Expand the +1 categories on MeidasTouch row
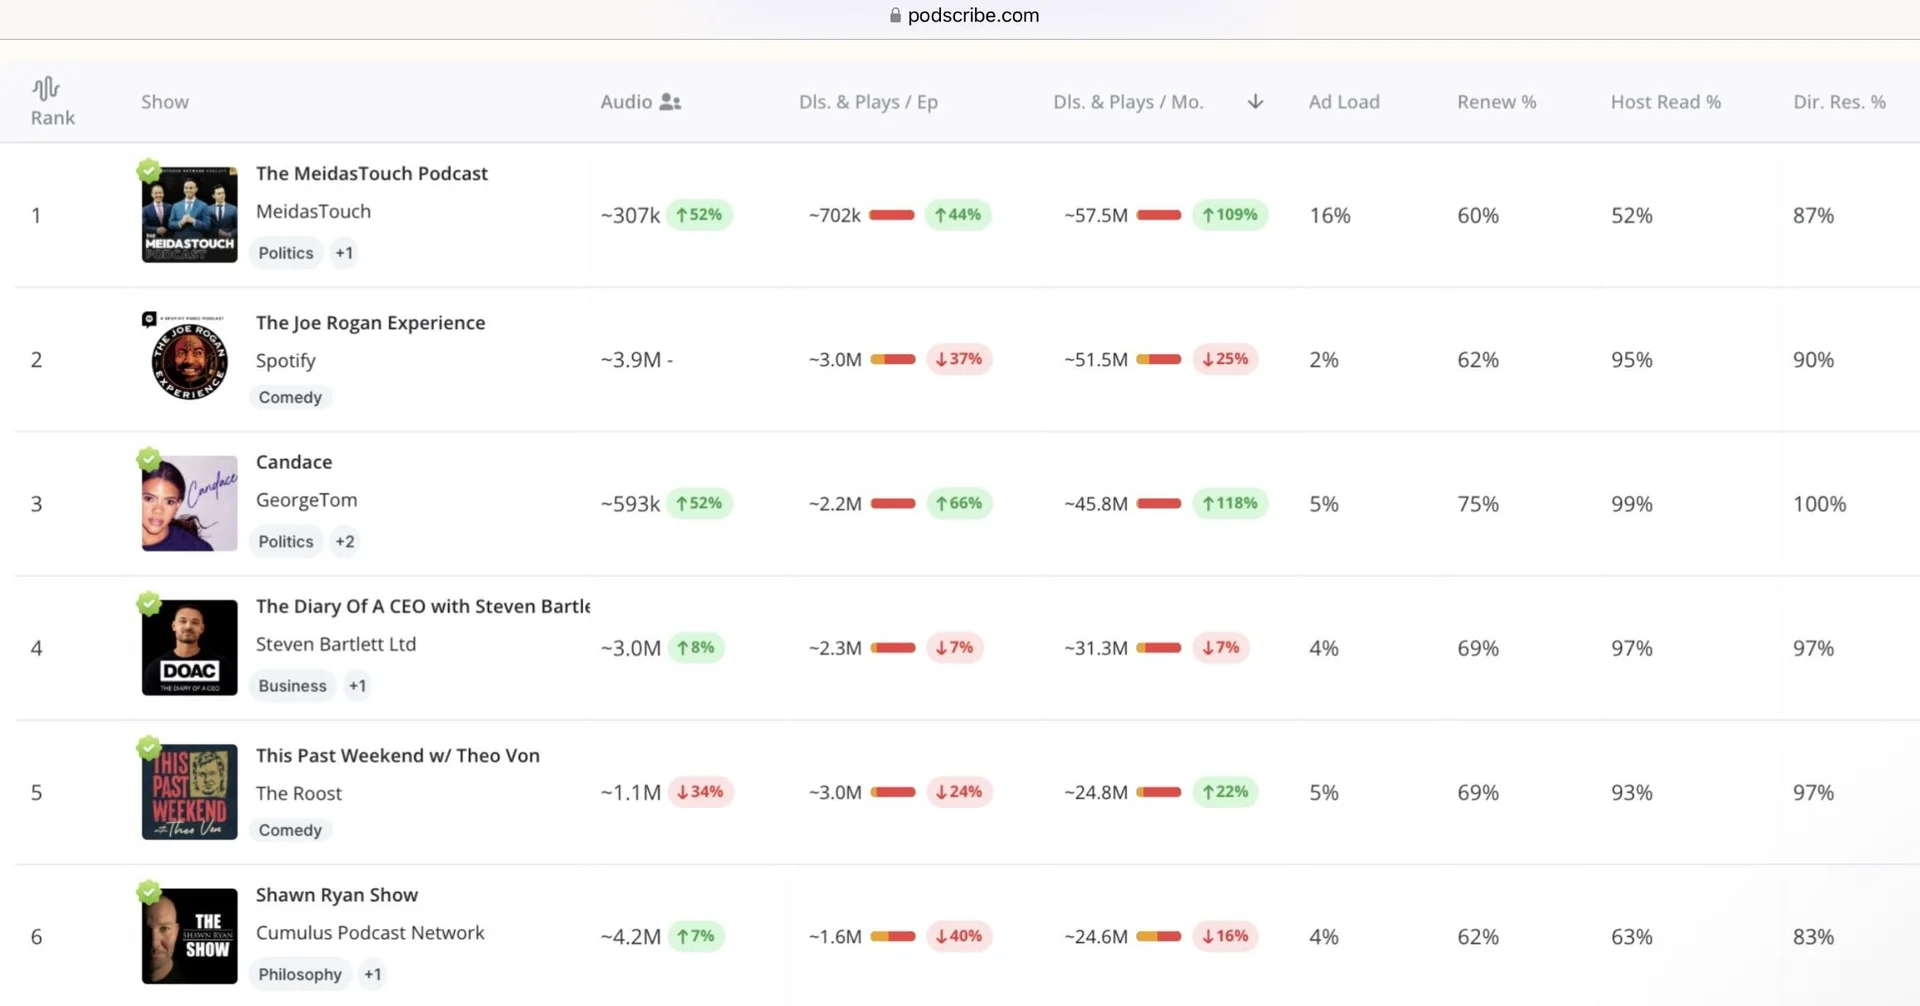Viewport: 1920px width, 1006px height. 344,253
